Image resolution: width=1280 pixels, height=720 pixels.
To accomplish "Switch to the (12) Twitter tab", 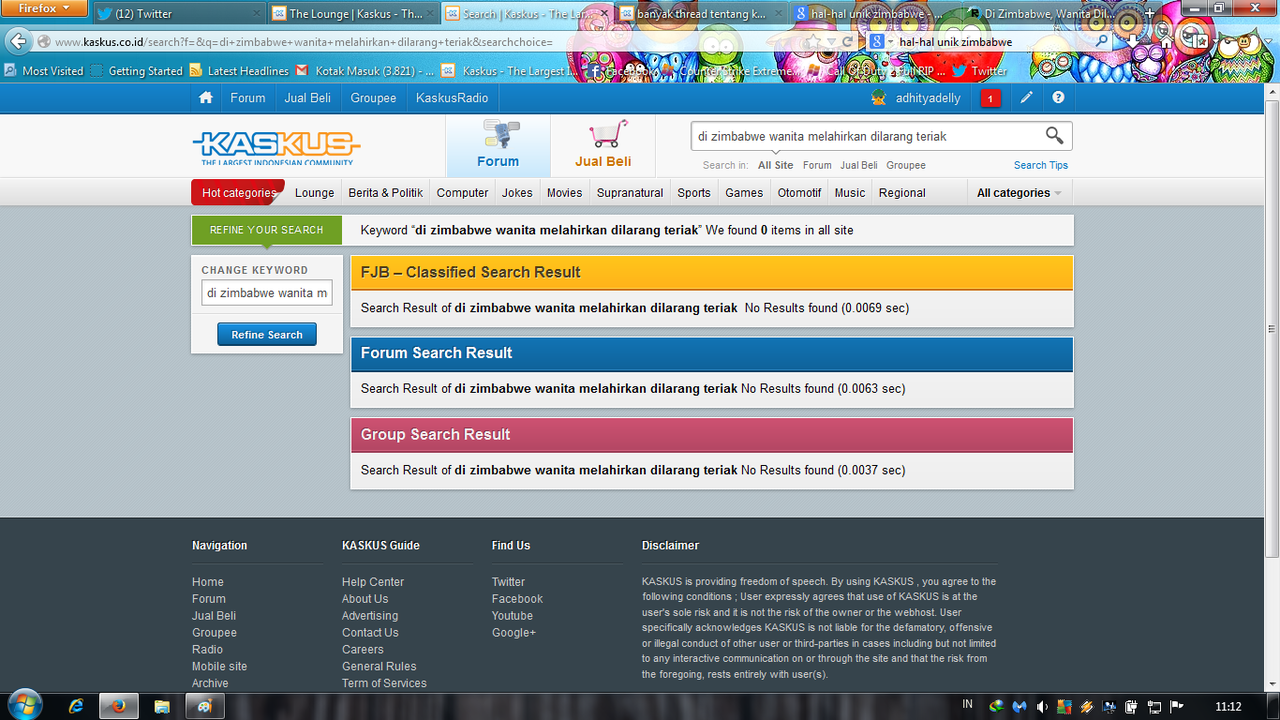I will point(178,14).
